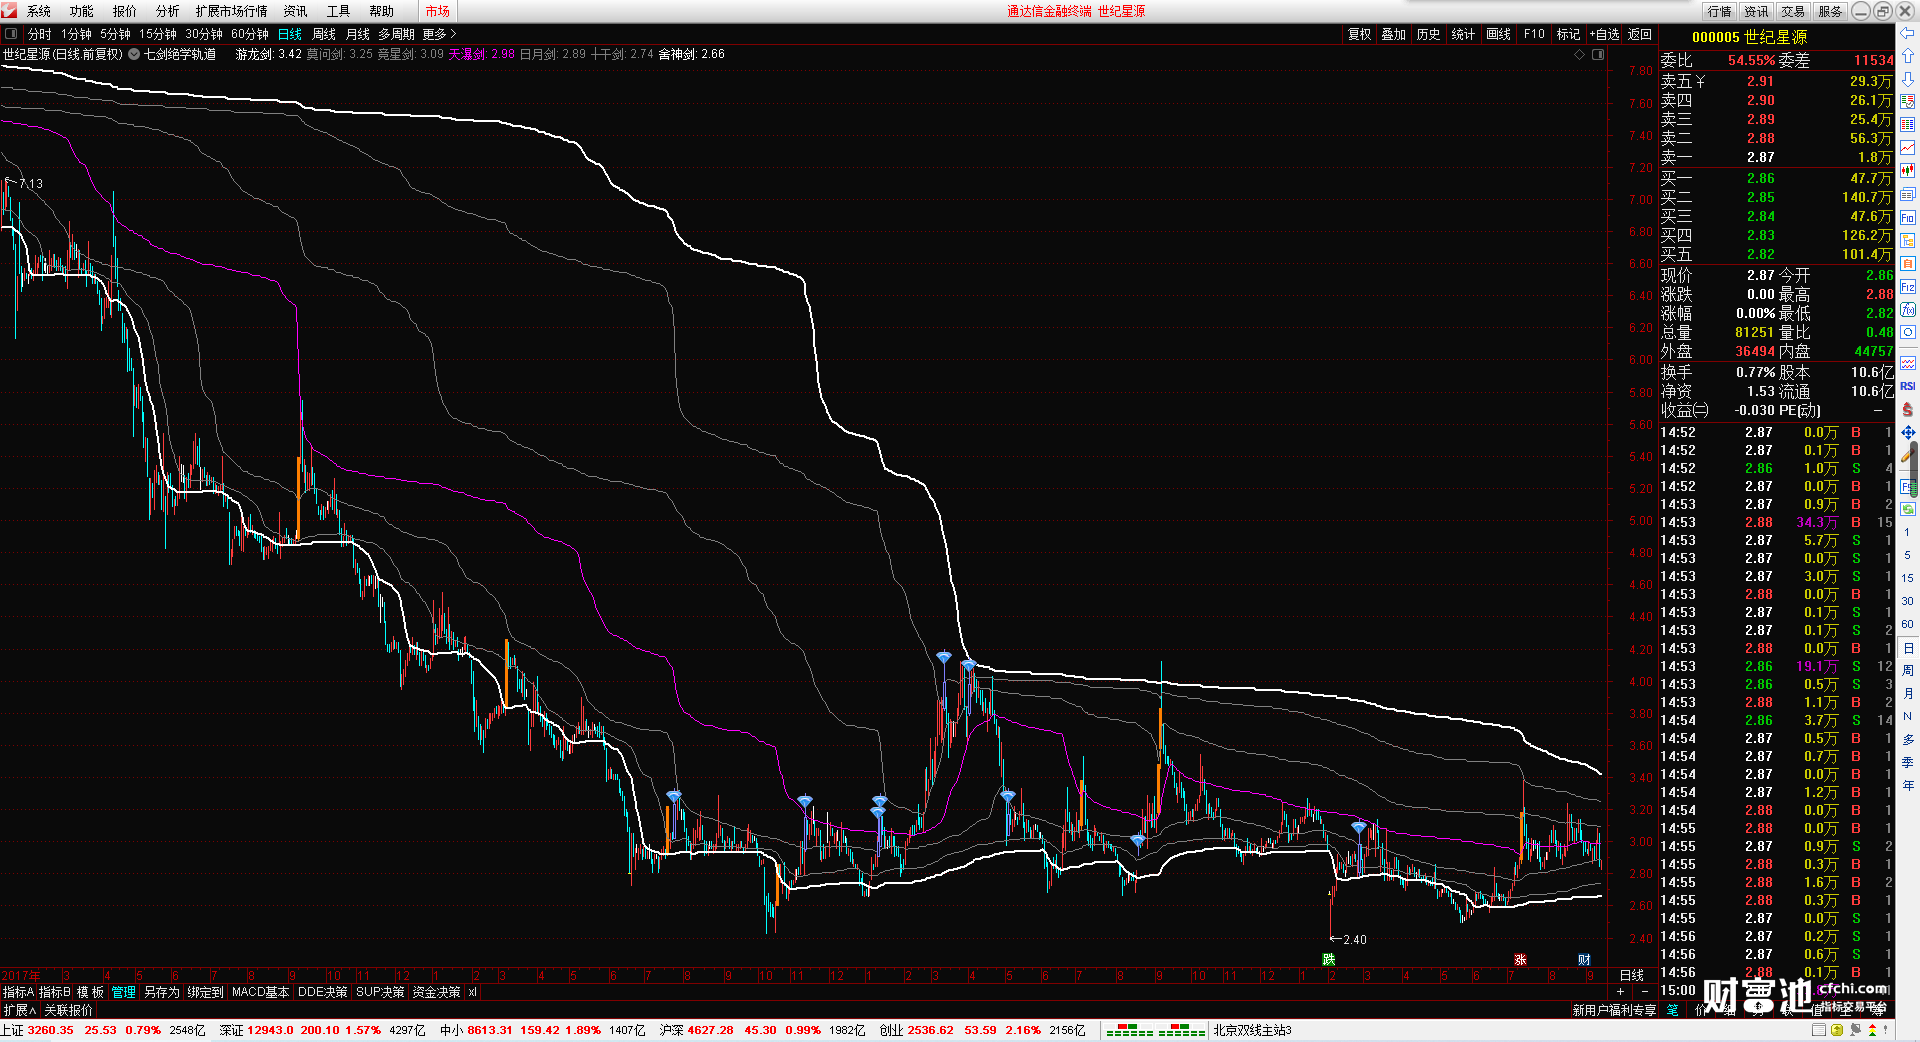Switch to the 分时 tab
1920x1042 pixels.
click(40, 34)
